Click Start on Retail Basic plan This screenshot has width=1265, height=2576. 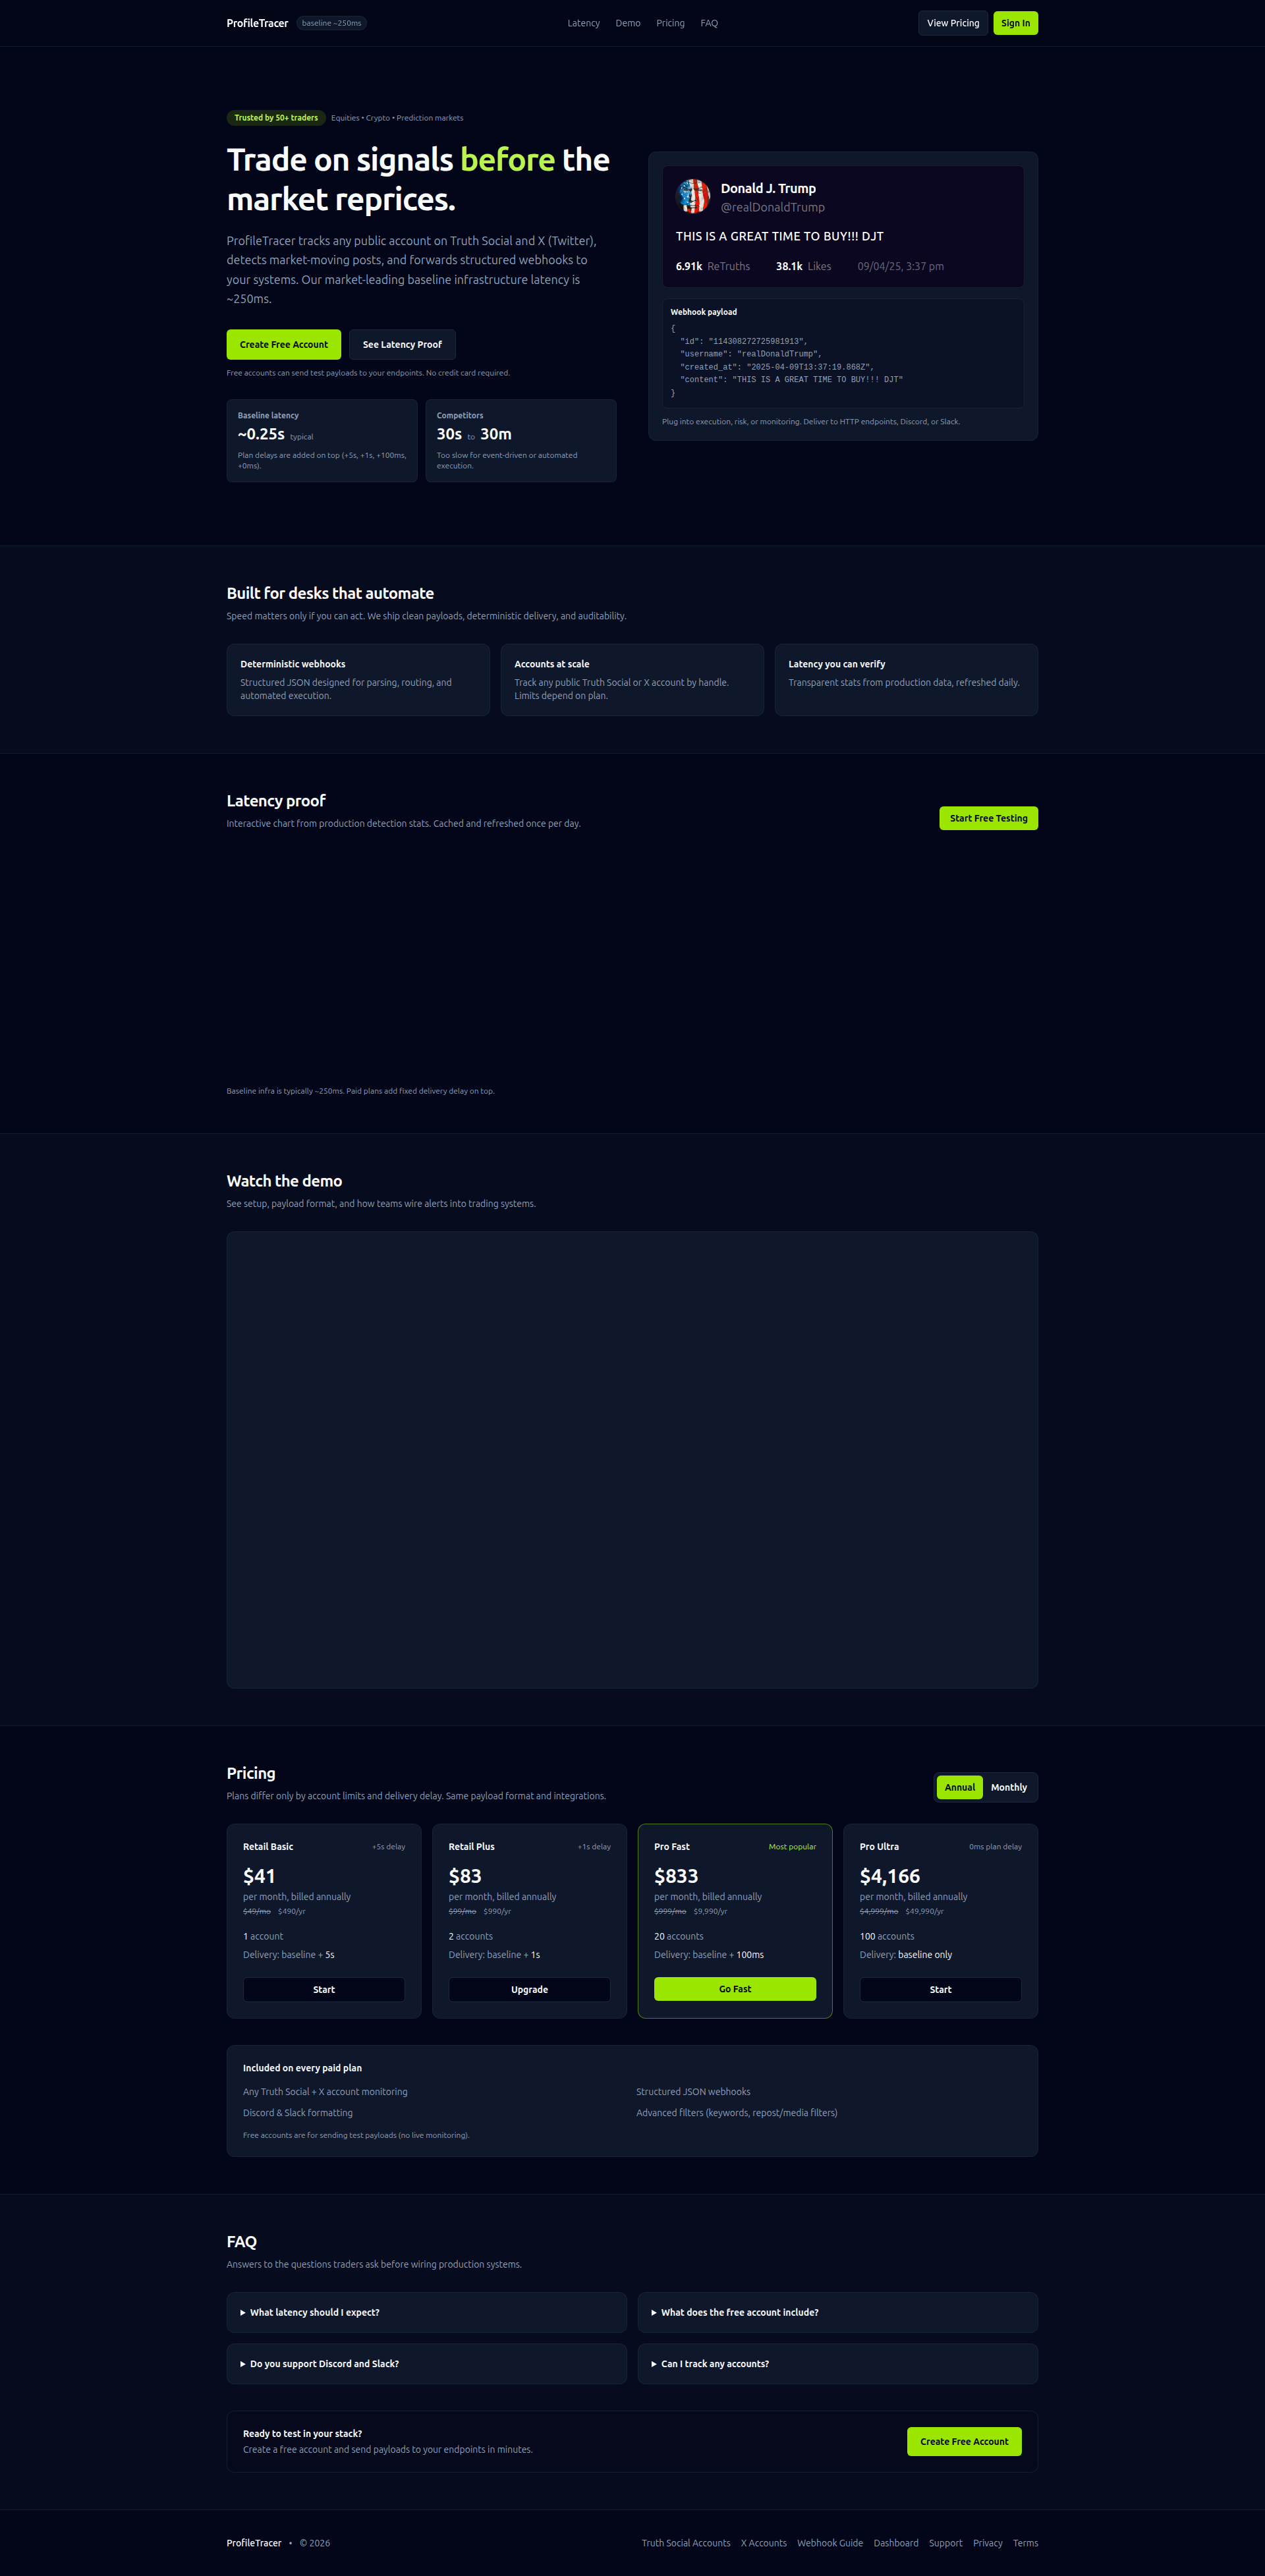tap(324, 1989)
